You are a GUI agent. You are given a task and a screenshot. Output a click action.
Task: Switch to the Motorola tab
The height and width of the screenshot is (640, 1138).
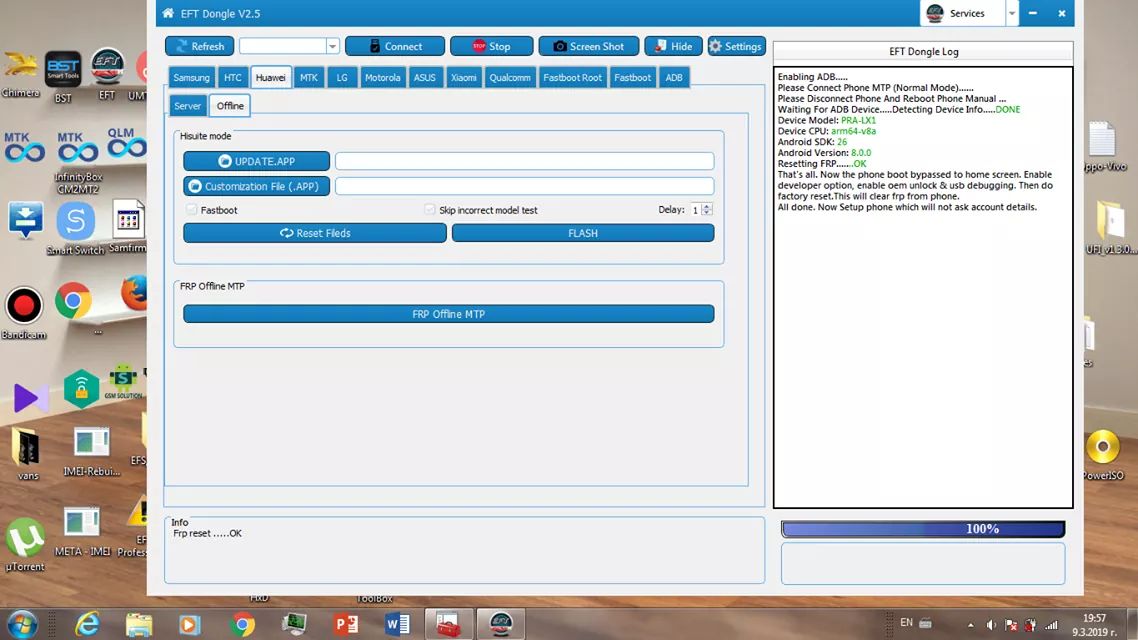(x=382, y=78)
